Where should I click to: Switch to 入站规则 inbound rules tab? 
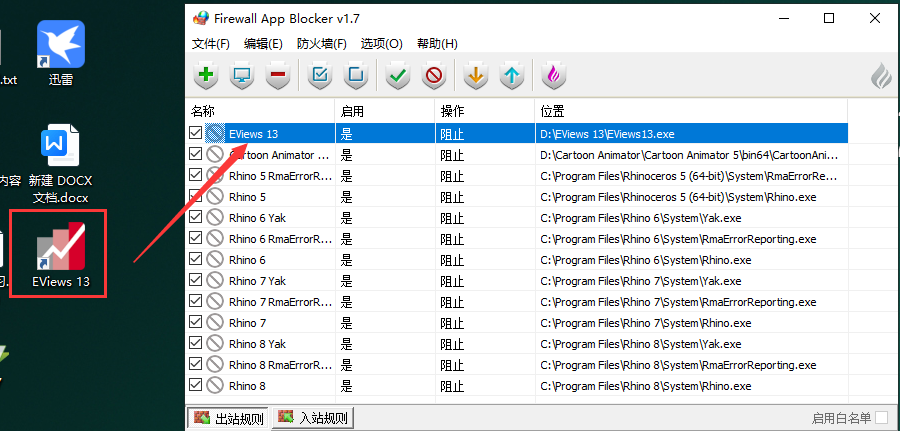click(x=314, y=418)
